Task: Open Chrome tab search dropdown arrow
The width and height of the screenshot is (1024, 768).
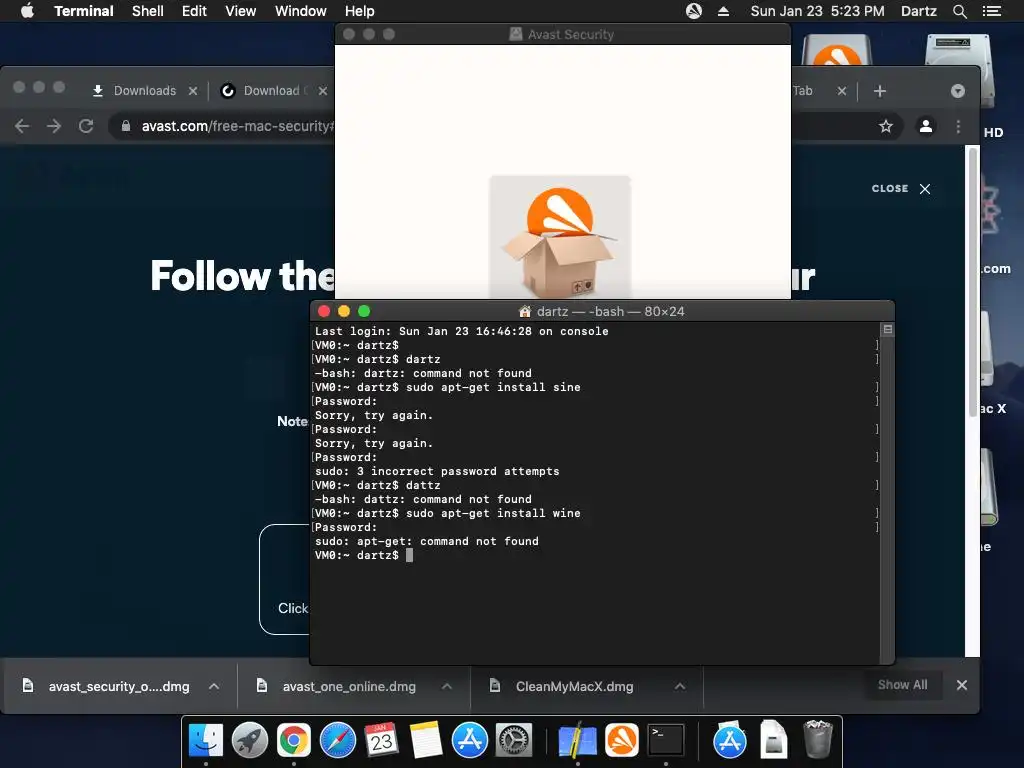Action: [957, 91]
